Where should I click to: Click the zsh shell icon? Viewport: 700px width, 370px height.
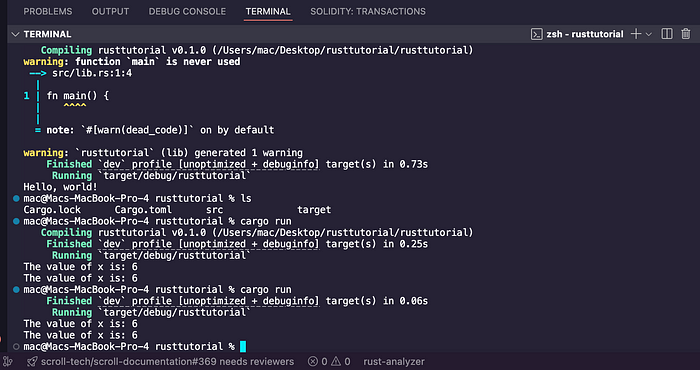[x=537, y=34]
